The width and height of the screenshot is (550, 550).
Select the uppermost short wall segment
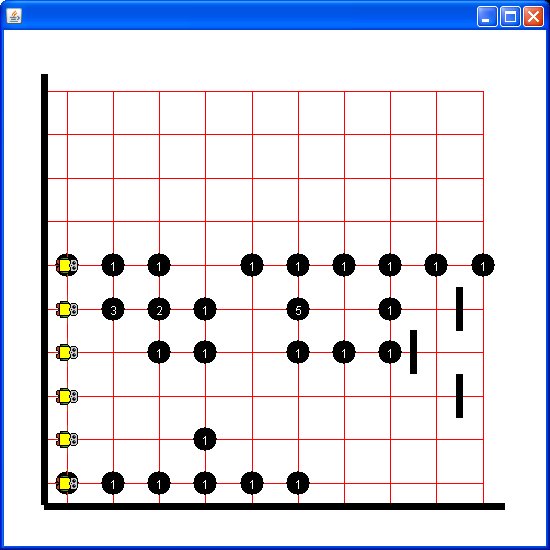tap(460, 309)
